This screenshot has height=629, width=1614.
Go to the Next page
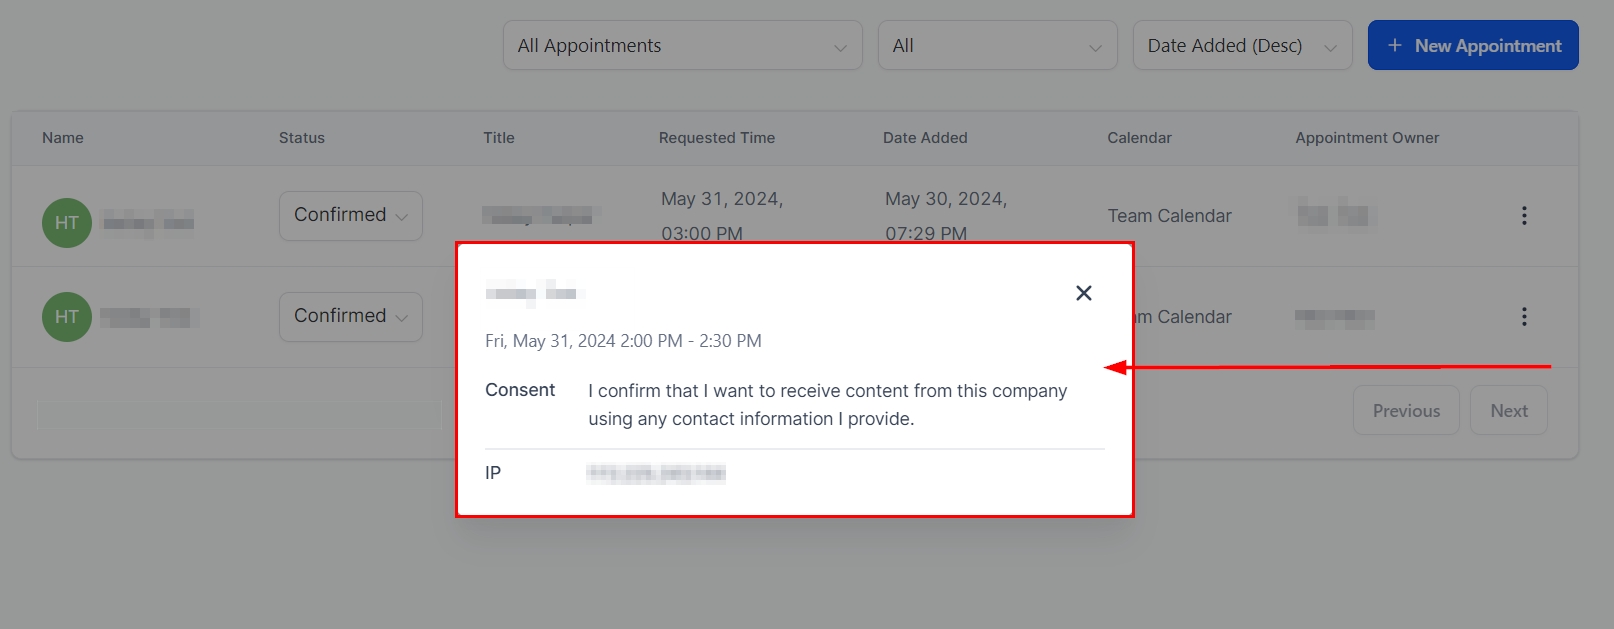1508,411
